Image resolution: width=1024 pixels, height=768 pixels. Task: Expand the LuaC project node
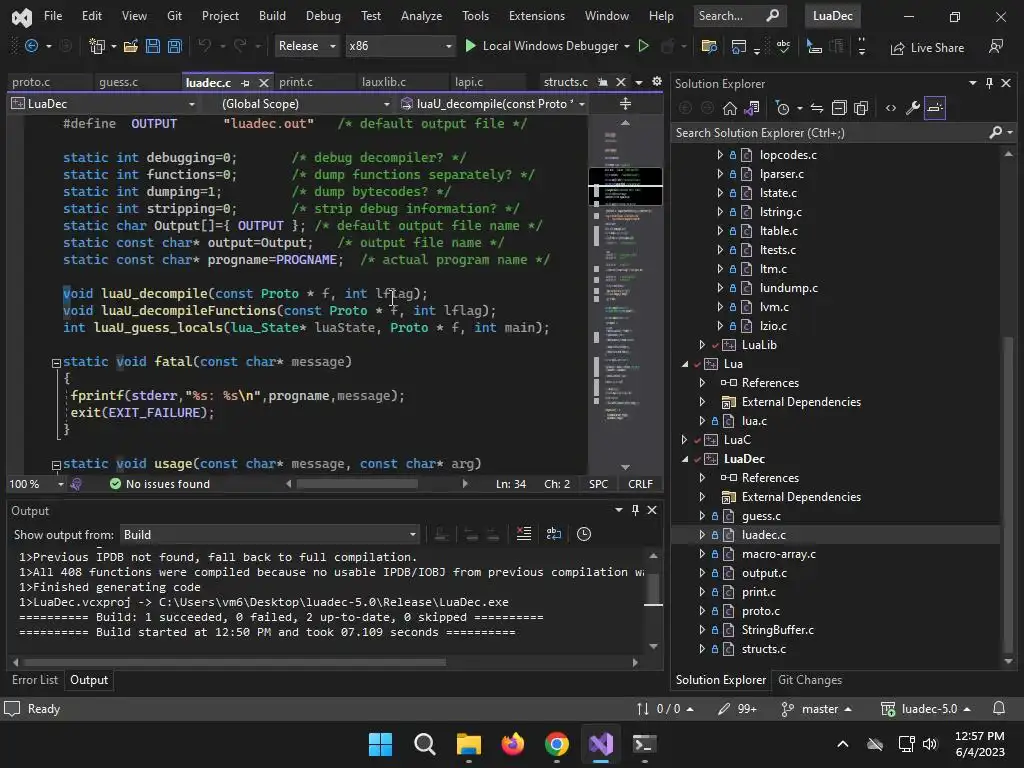685,440
